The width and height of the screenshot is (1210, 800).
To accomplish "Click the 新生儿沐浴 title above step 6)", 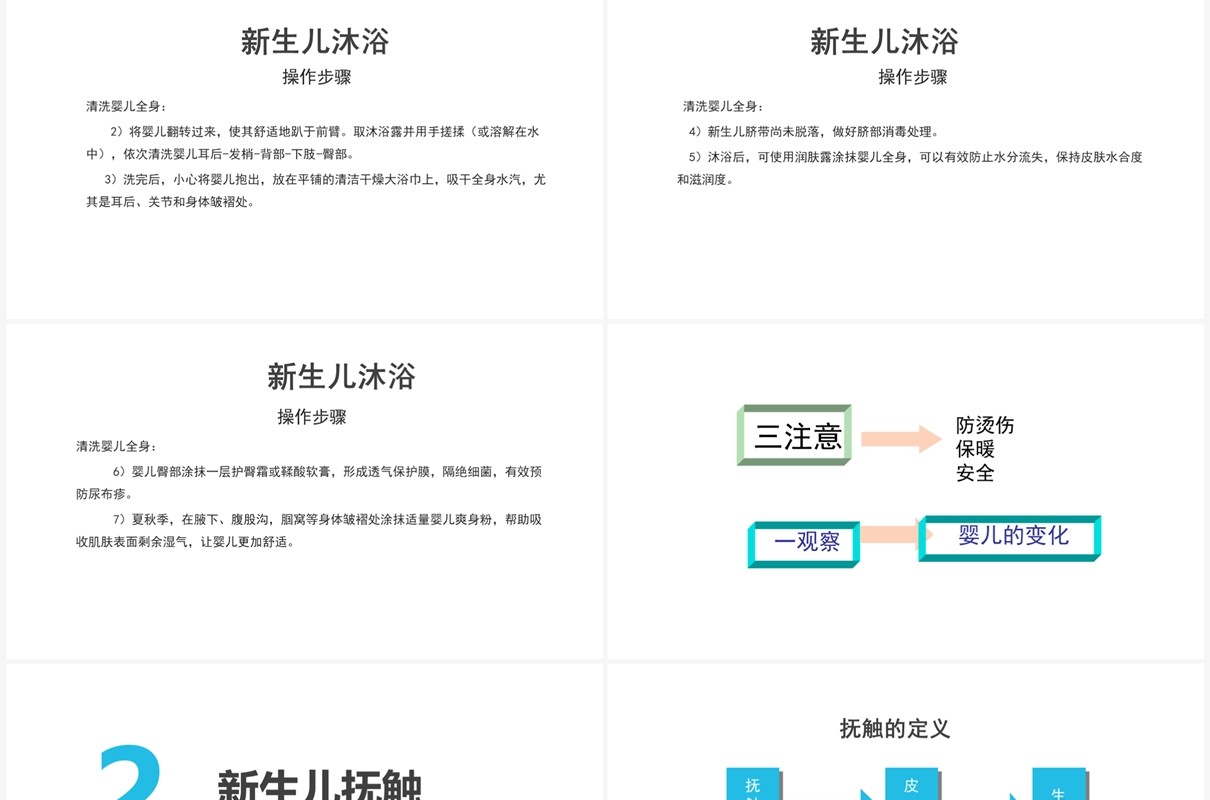I will tap(341, 376).
